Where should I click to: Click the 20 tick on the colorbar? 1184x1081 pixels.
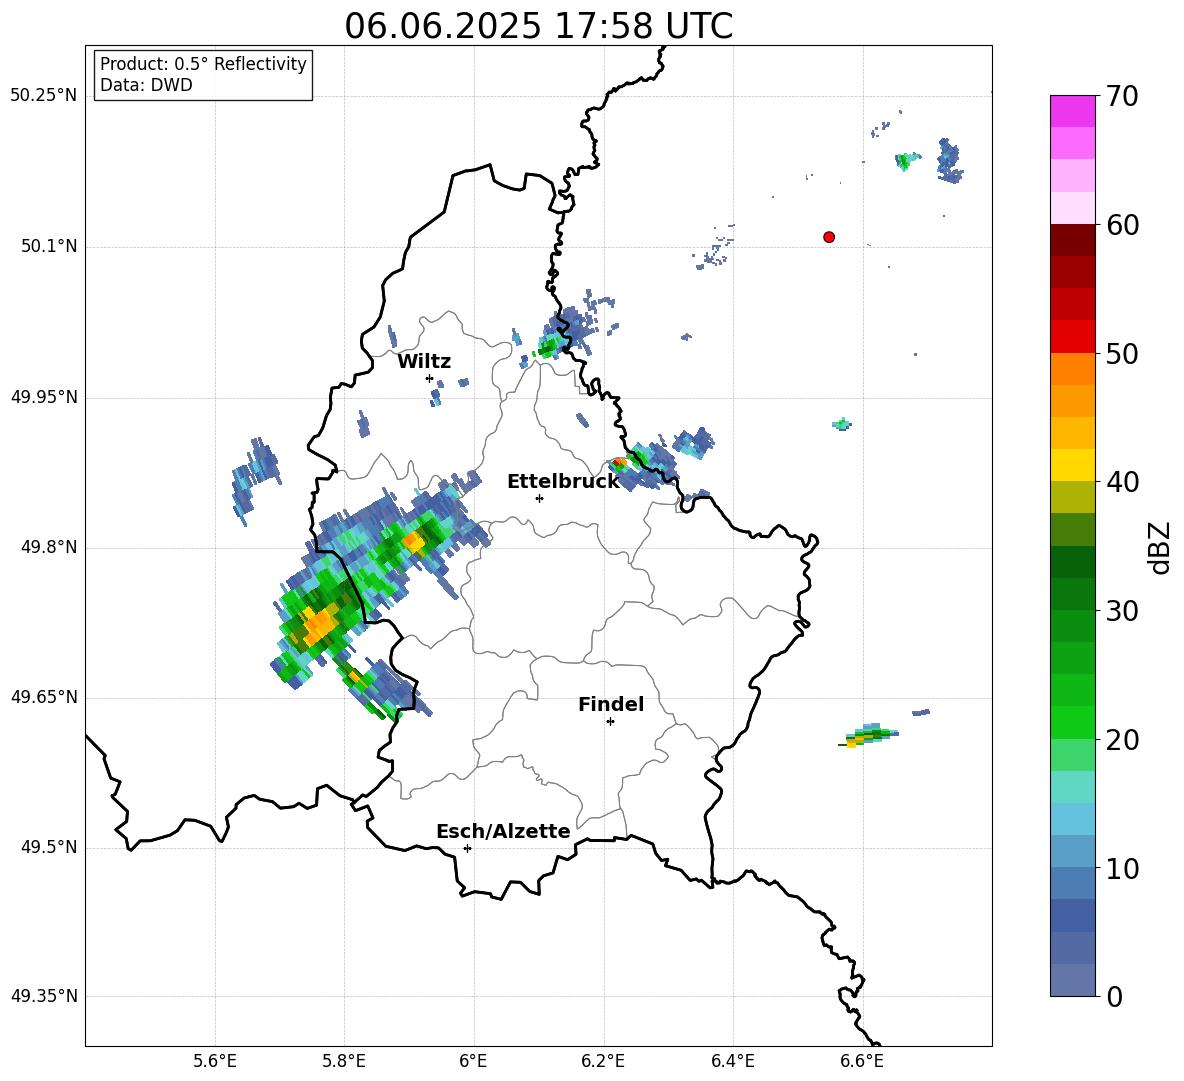point(1122,740)
